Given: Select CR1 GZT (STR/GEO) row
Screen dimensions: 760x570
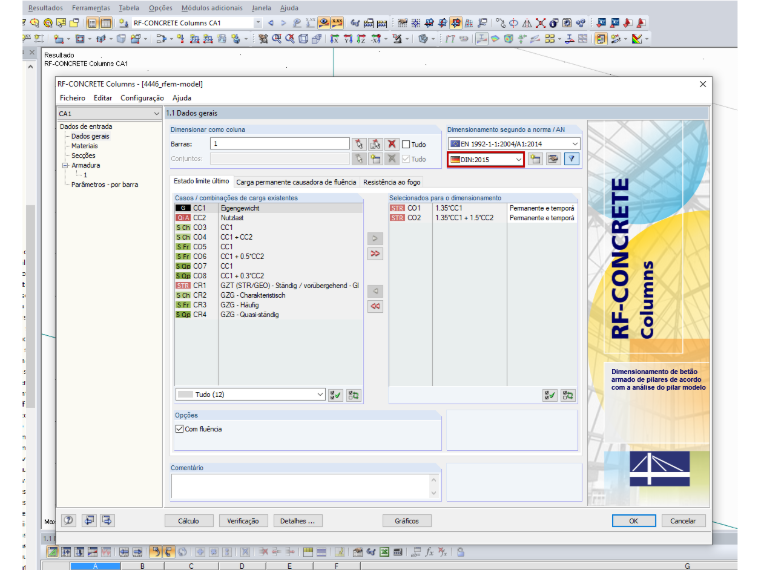Looking at the screenshot, I should [x=268, y=285].
